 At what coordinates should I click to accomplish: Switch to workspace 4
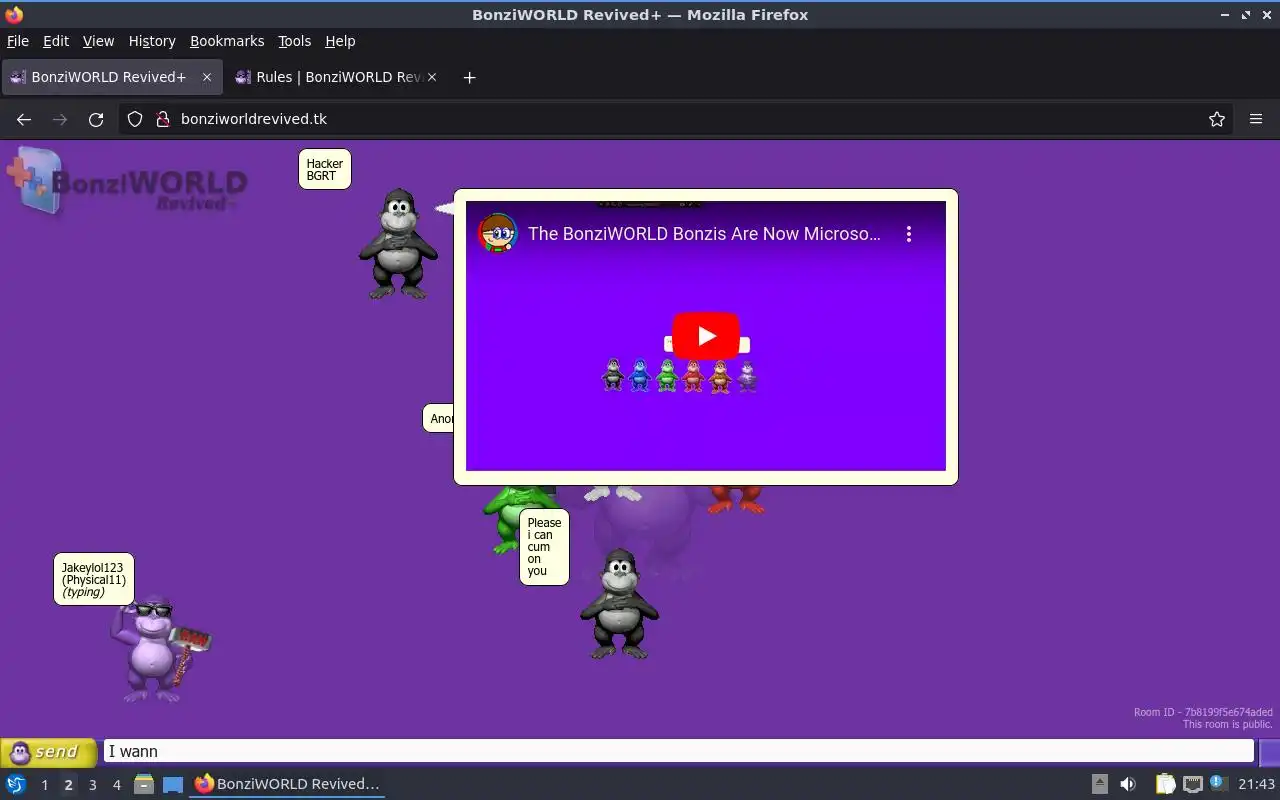[x=116, y=785]
